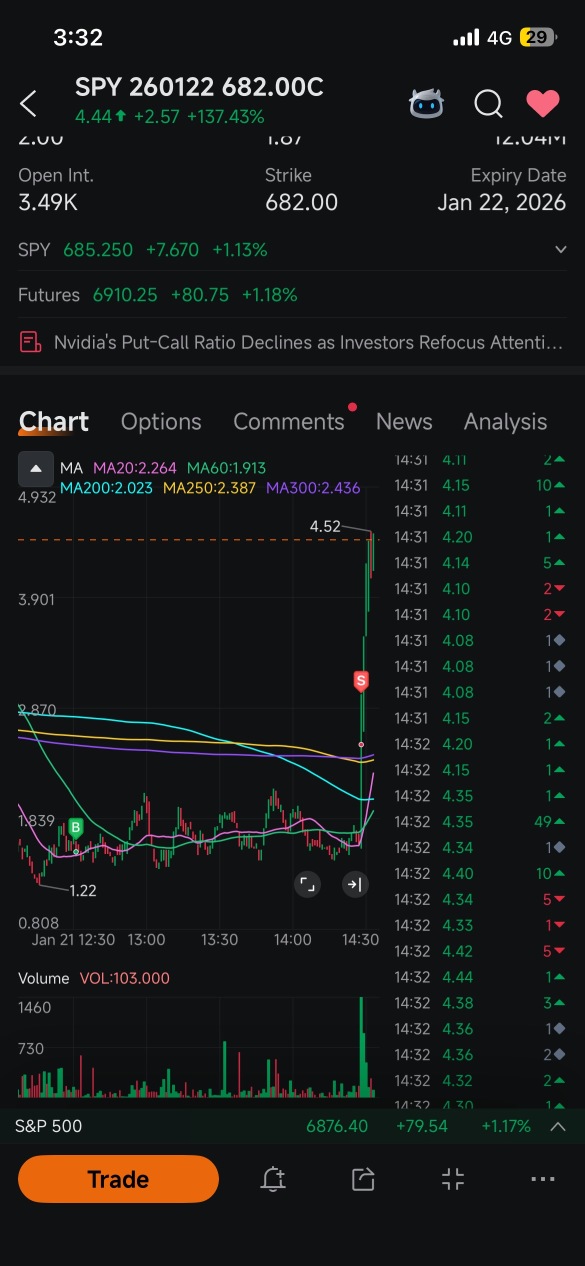Tap the S&P 500 index ticker bar
This screenshot has width=585, height=1266.
coord(292,1126)
